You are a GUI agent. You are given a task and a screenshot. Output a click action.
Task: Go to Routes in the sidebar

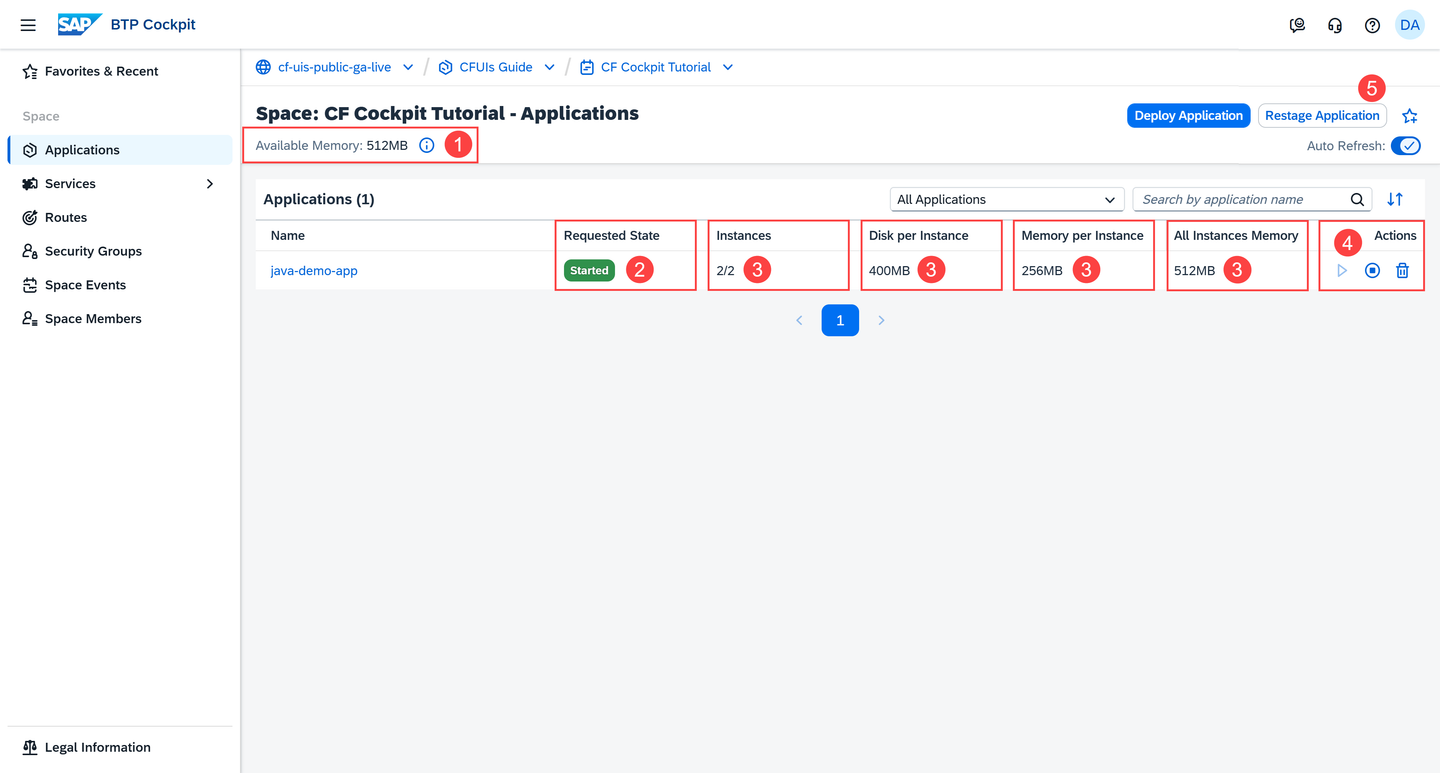[120, 217]
